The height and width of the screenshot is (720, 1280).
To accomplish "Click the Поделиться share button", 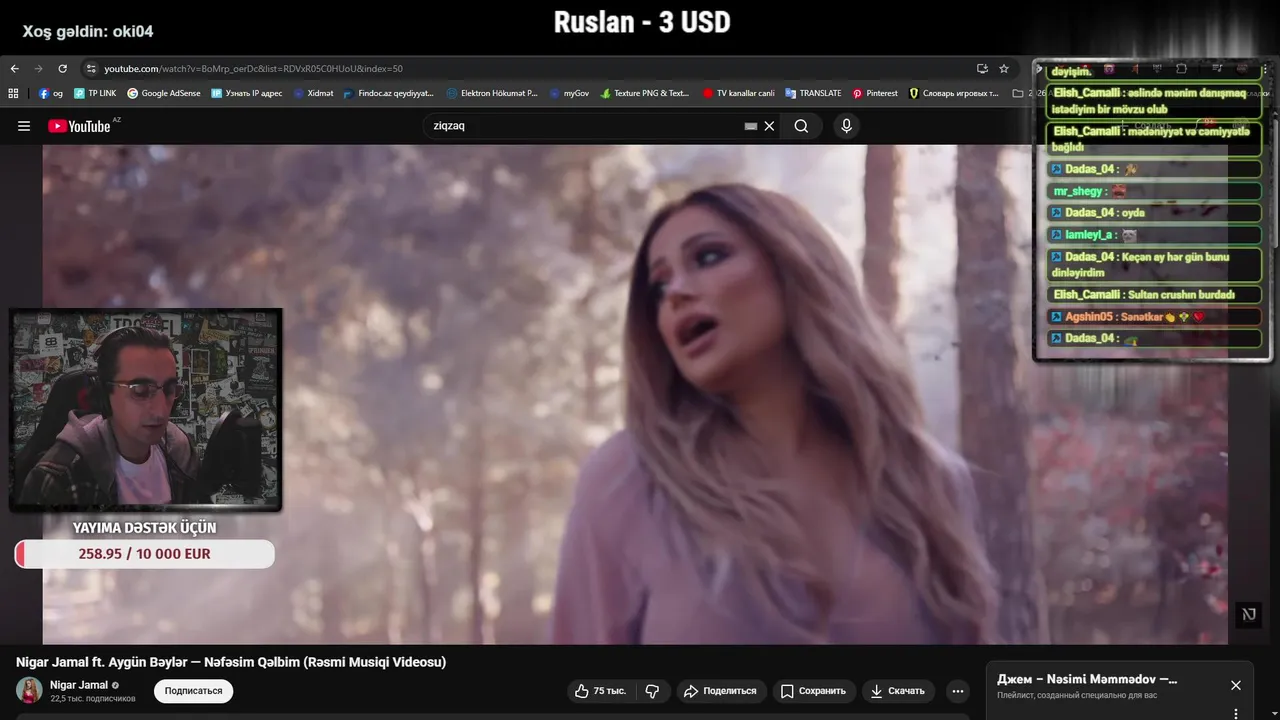I will coord(721,691).
